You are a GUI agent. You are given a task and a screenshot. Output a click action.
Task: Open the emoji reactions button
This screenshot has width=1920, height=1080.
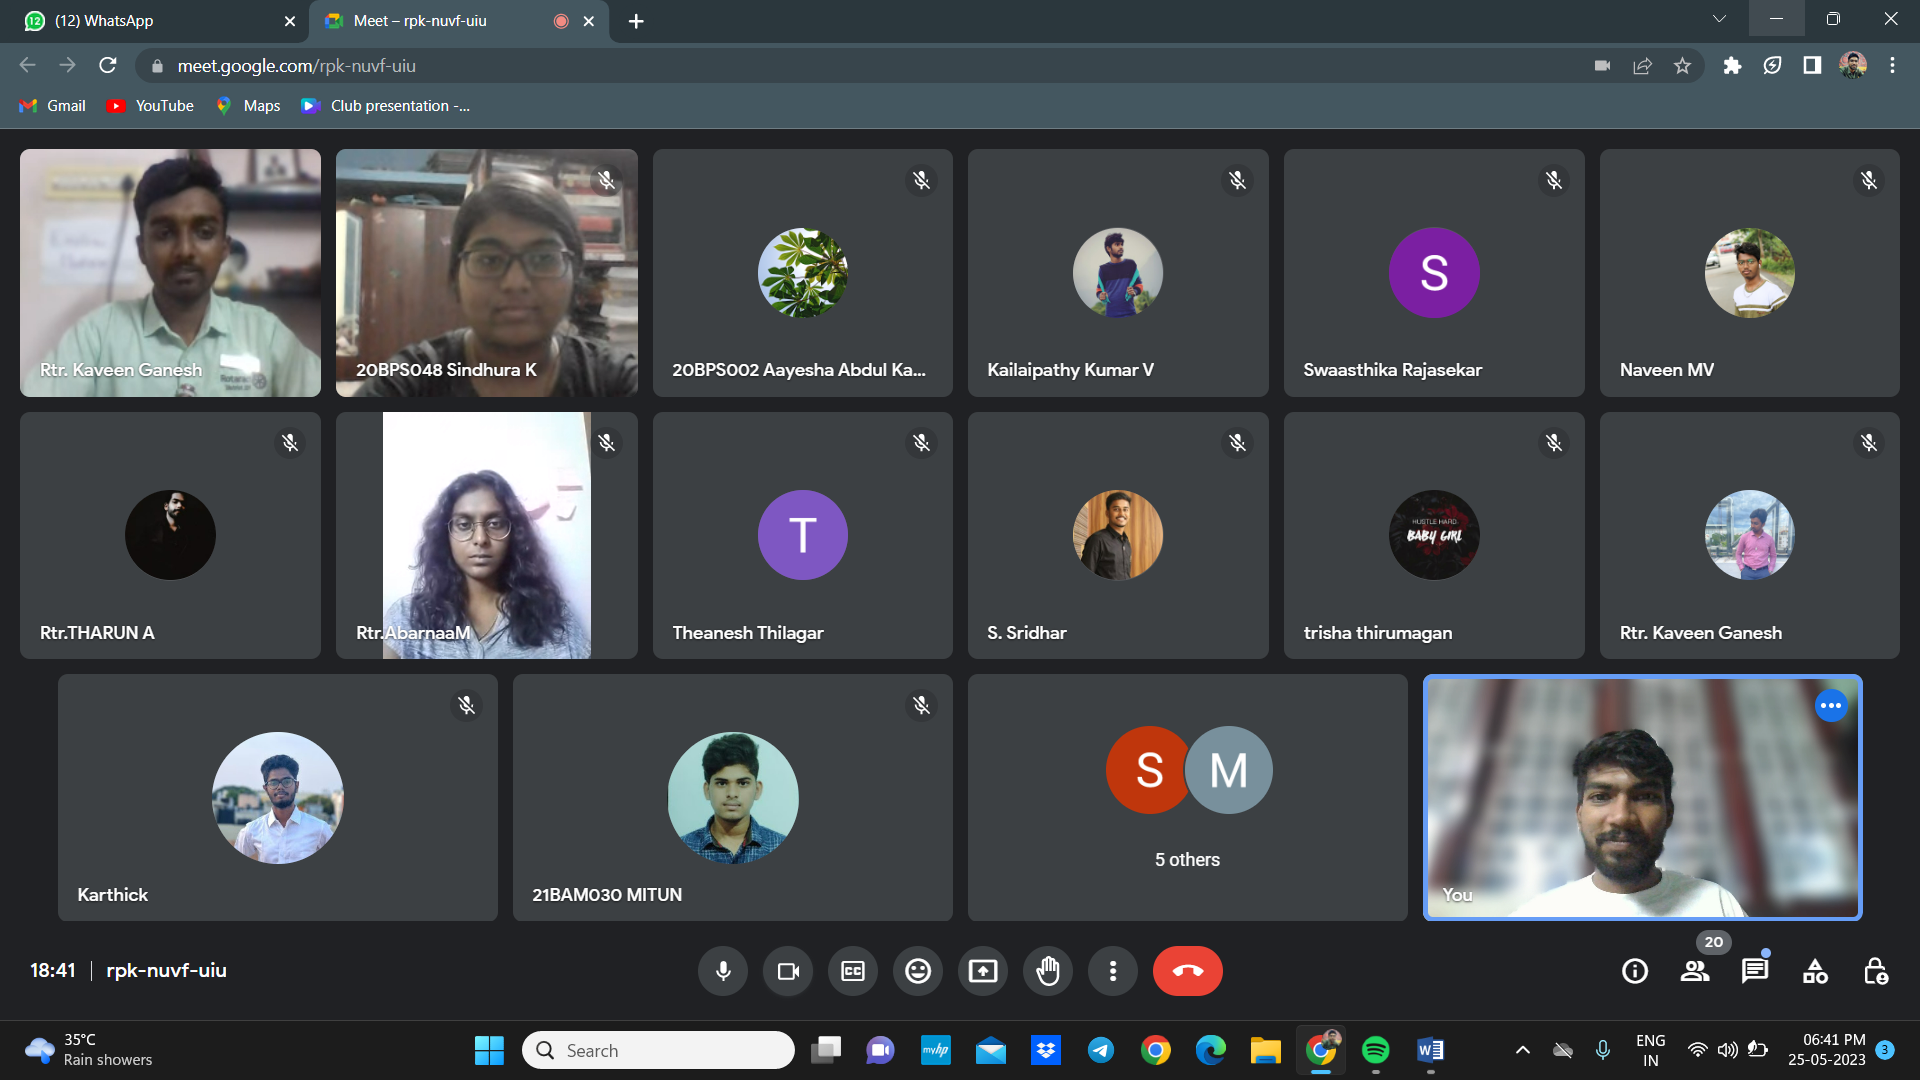pyautogui.click(x=917, y=971)
